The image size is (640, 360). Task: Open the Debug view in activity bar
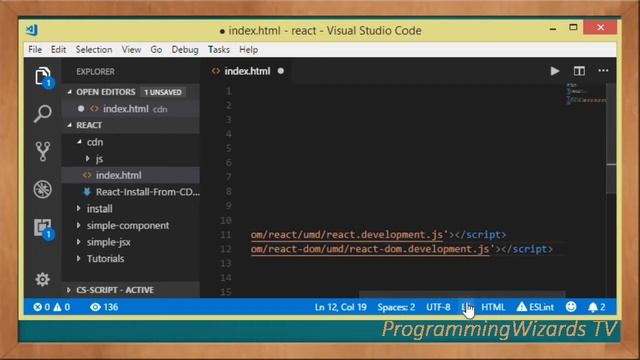tap(42, 189)
